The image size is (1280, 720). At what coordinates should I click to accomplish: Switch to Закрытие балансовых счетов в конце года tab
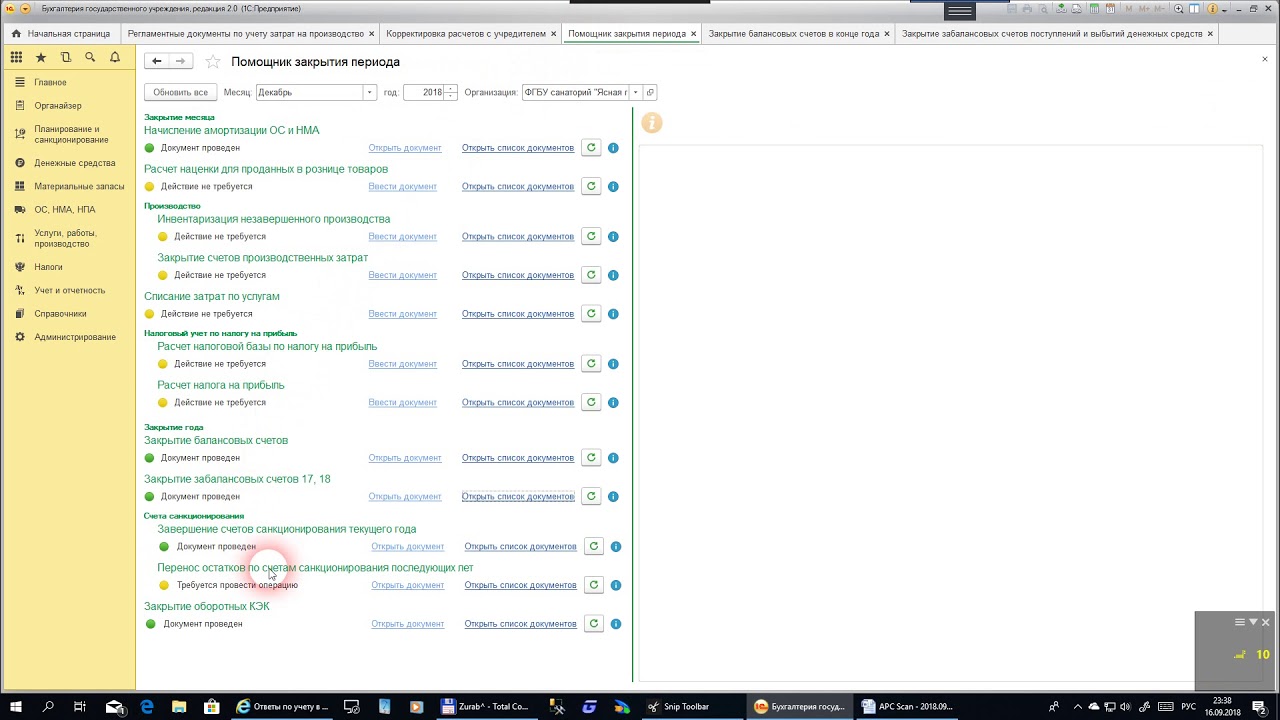(794, 34)
